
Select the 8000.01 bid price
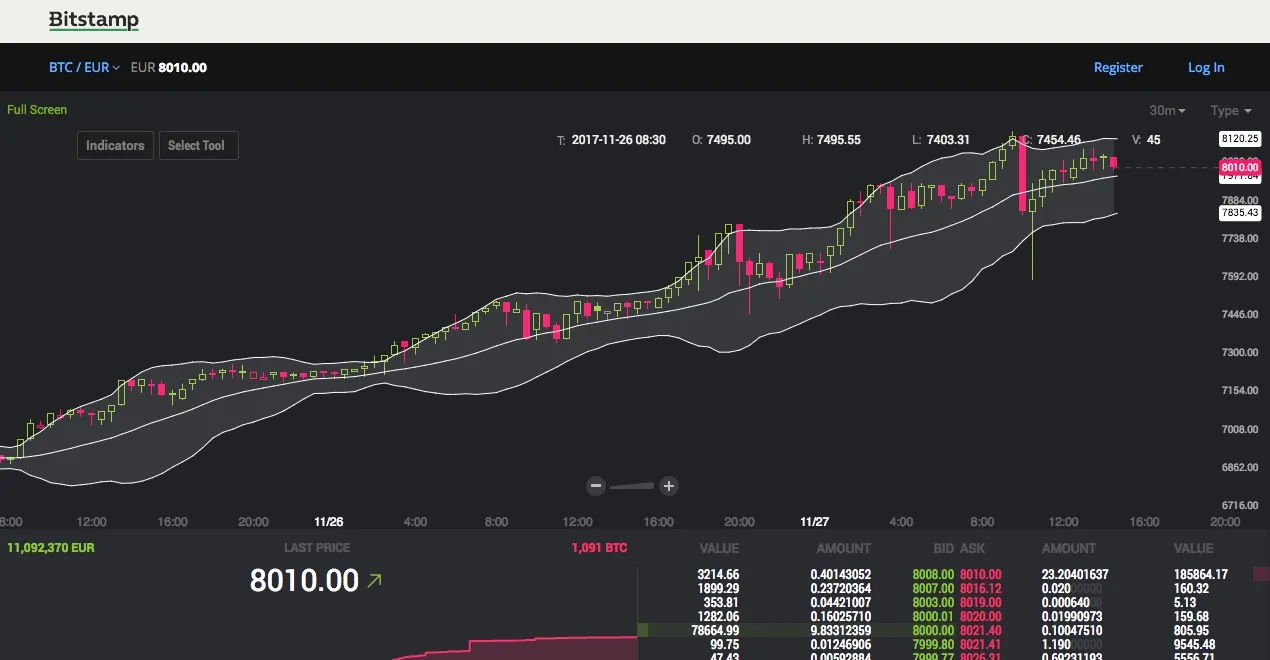click(932, 617)
